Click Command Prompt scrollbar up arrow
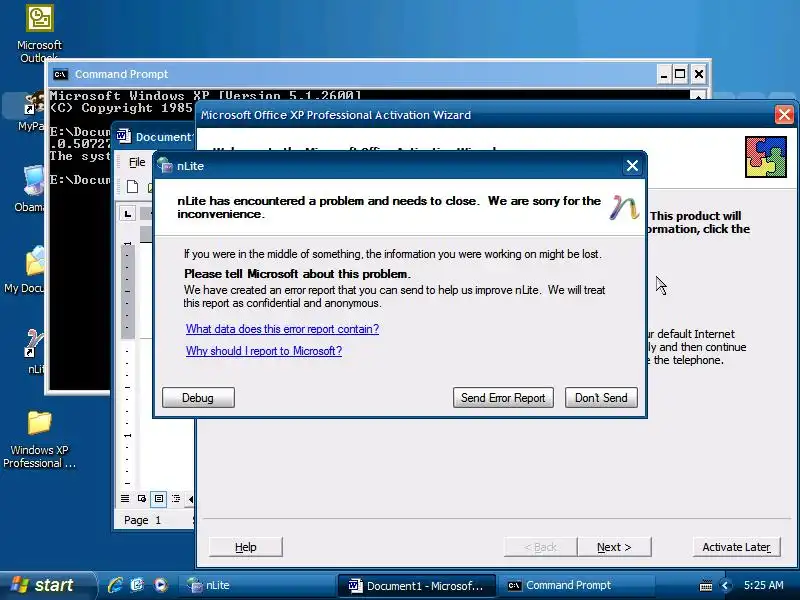 pyautogui.click(x=697, y=95)
